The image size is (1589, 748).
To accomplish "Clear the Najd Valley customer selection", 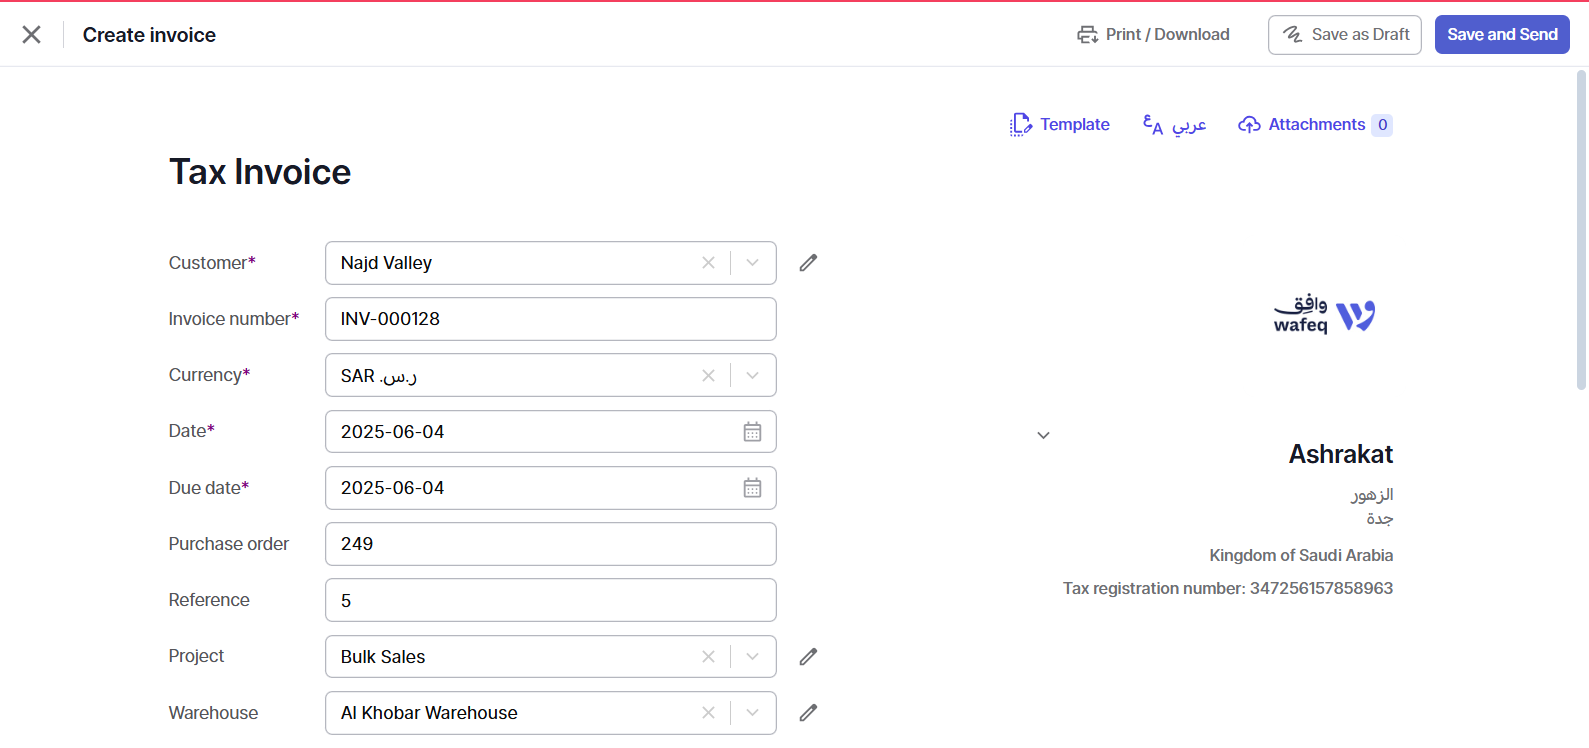I will 708,263.
